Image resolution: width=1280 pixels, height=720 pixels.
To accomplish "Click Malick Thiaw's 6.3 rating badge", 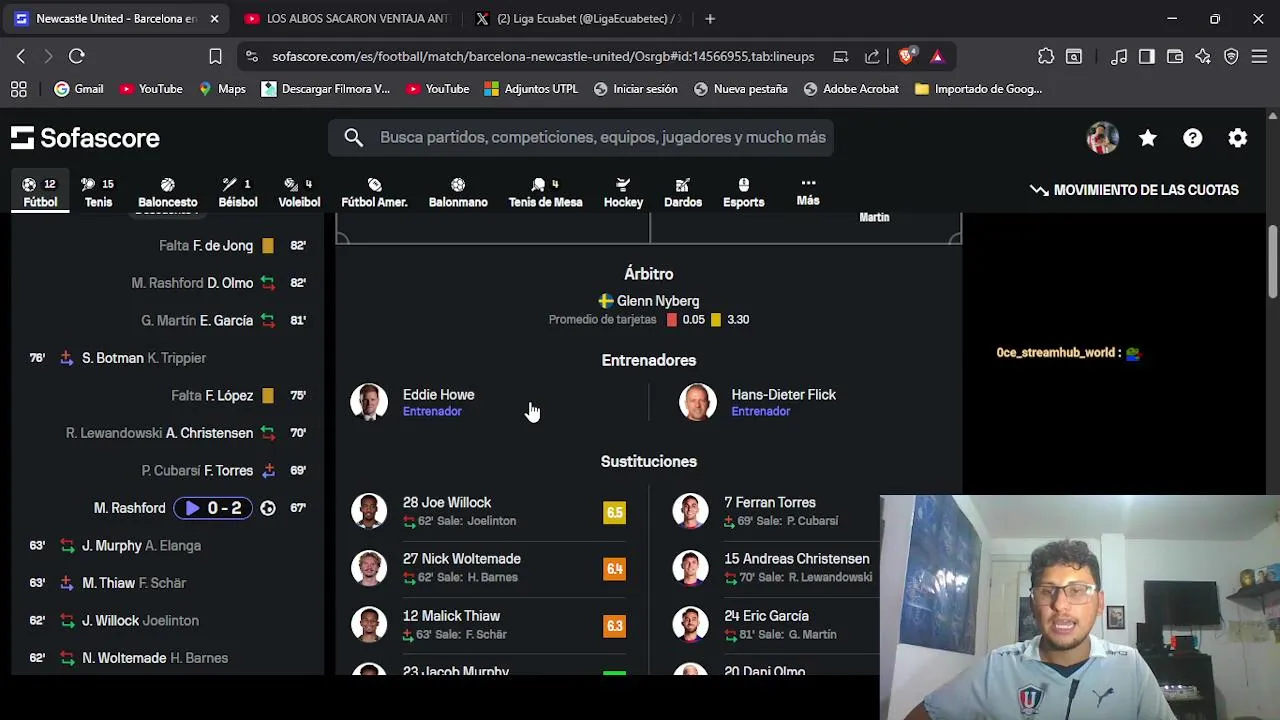I will point(614,626).
